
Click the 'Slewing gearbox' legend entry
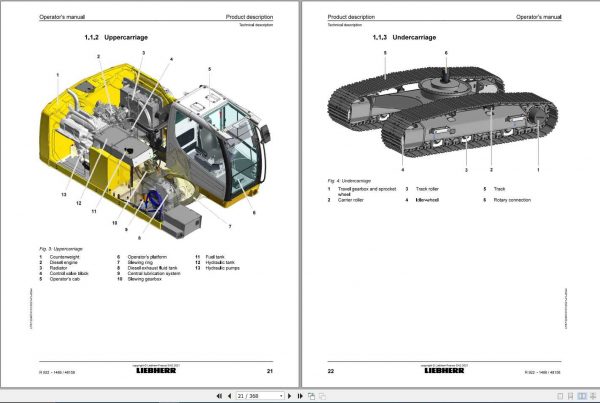click(x=145, y=279)
